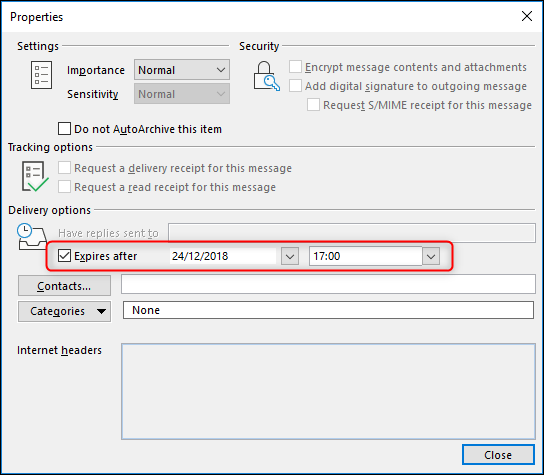This screenshot has height=475, width=544.
Task: Open the Categories dropdown button
Action: (65, 311)
